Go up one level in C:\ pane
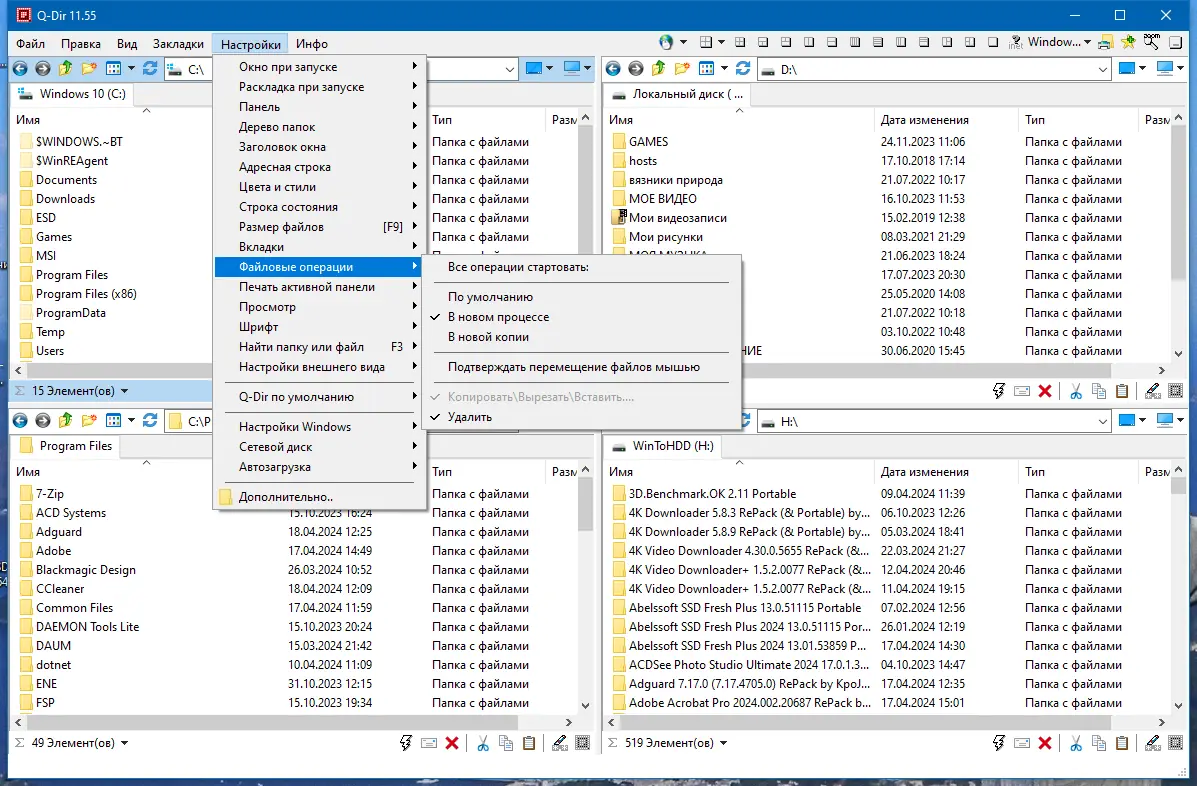1197x786 pixels. 66,69
